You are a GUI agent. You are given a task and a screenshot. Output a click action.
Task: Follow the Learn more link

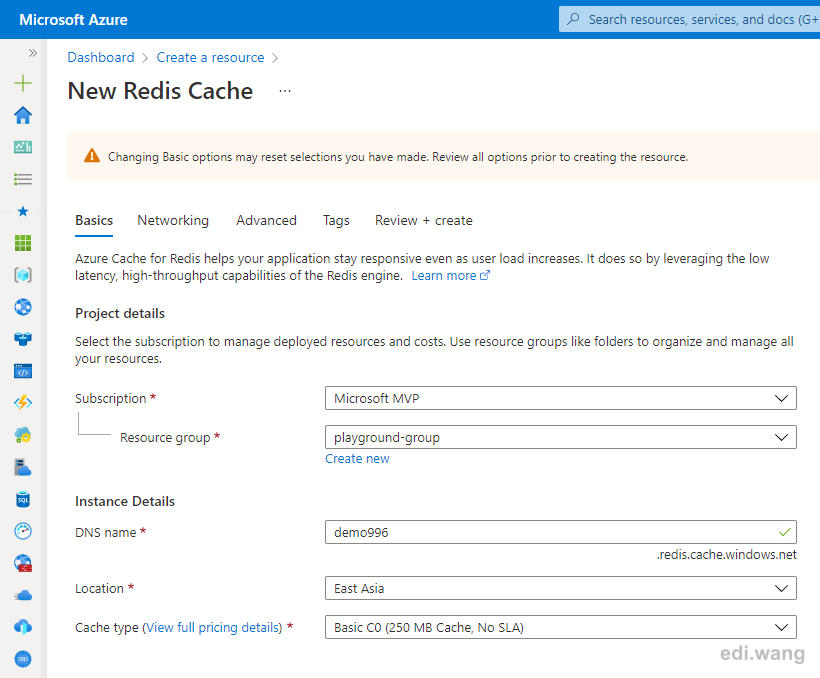451,276
